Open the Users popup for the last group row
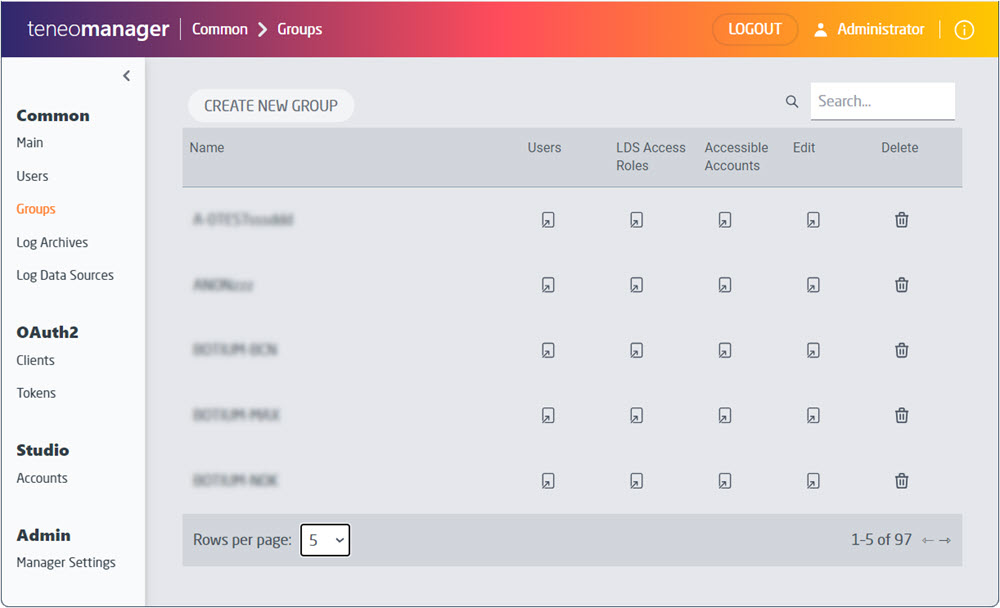 (x=547, y=480)
